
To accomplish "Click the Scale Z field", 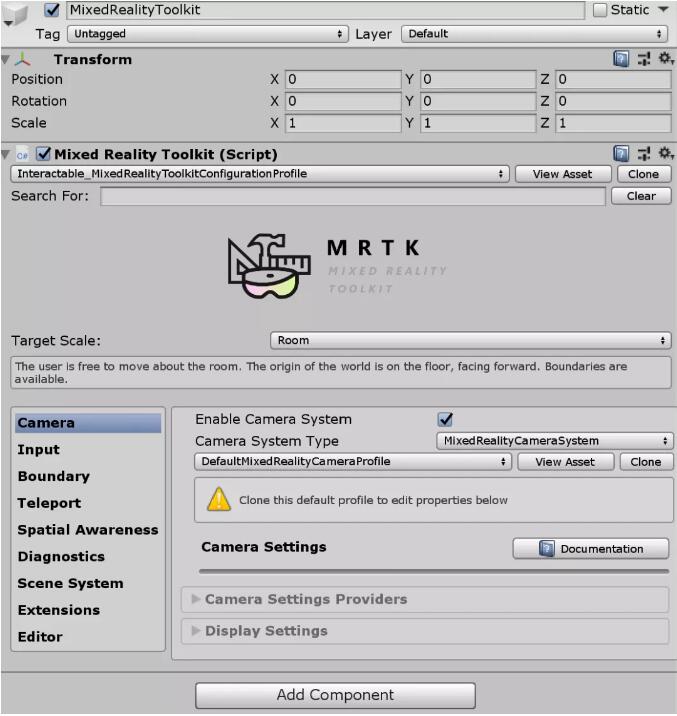I will [x=613, y=123].
